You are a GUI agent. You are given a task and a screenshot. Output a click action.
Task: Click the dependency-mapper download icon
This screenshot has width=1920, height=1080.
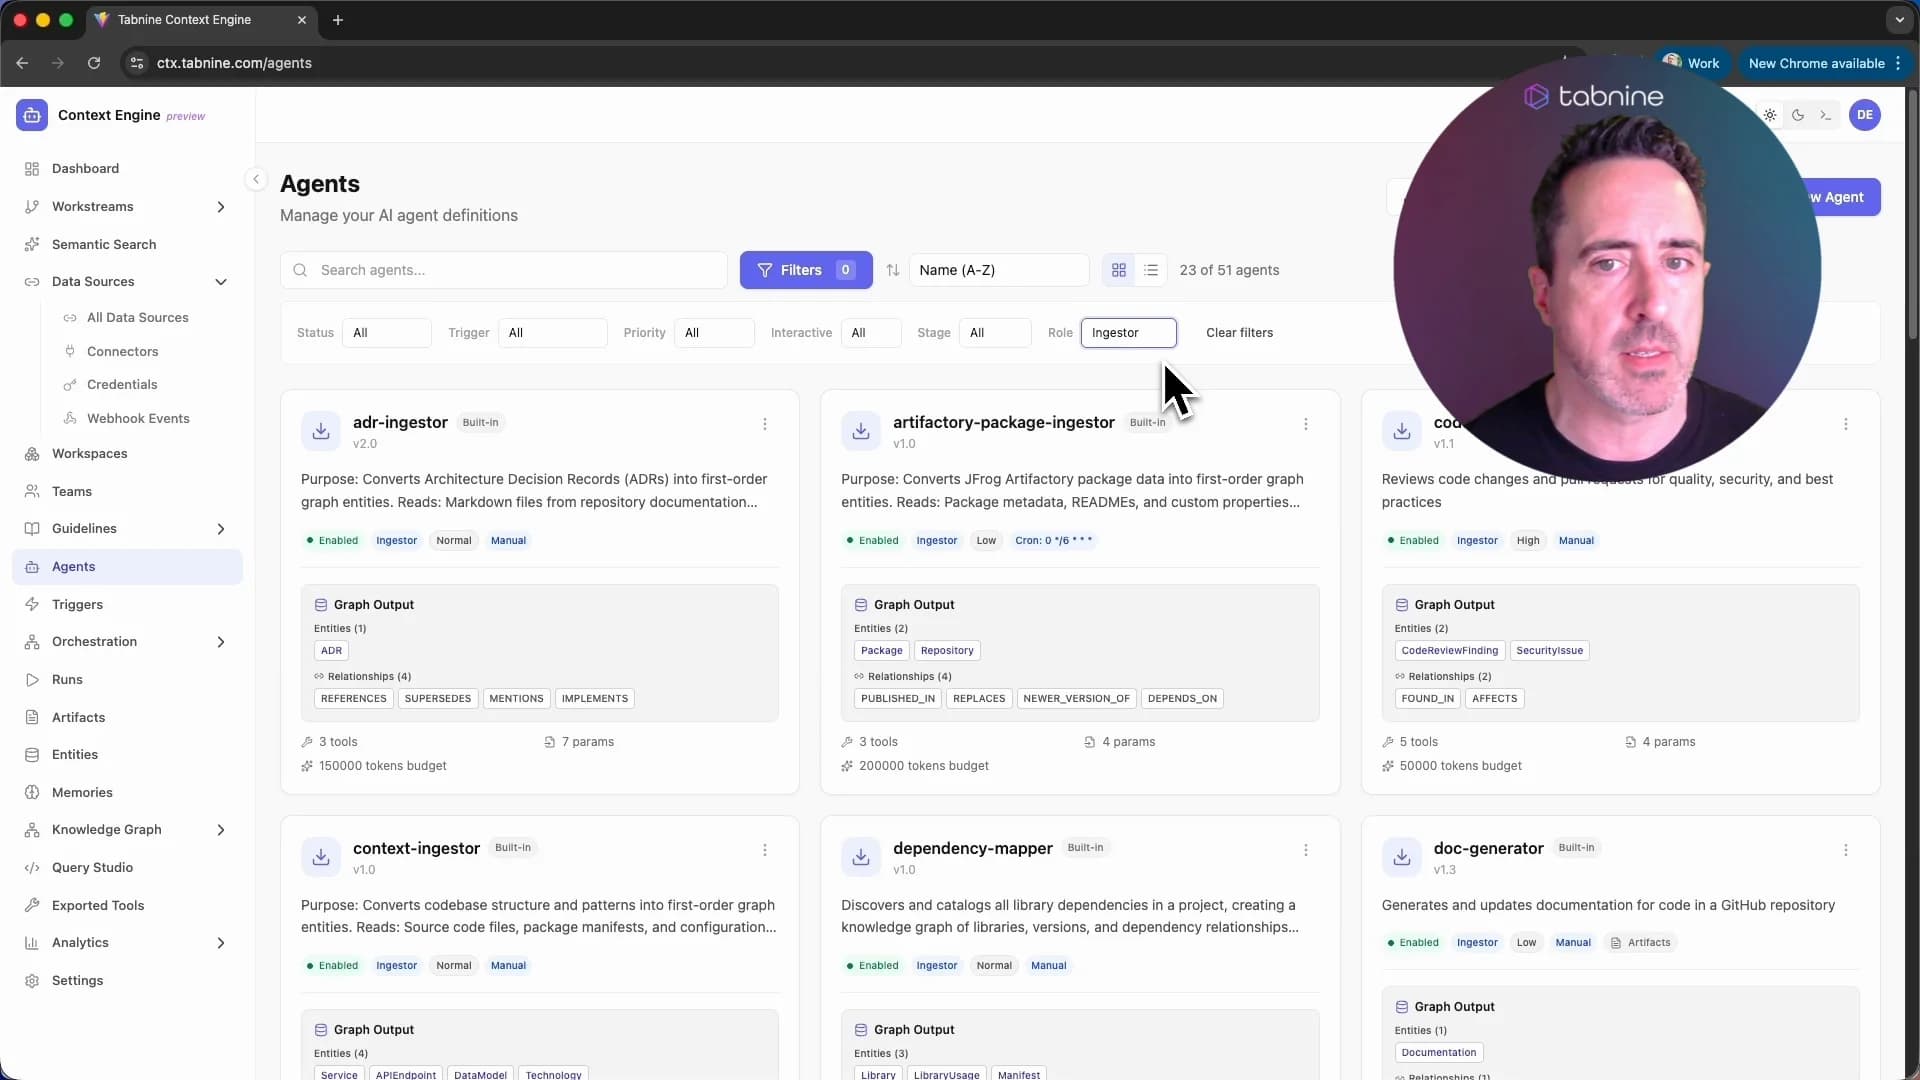(x=861, y=857)
